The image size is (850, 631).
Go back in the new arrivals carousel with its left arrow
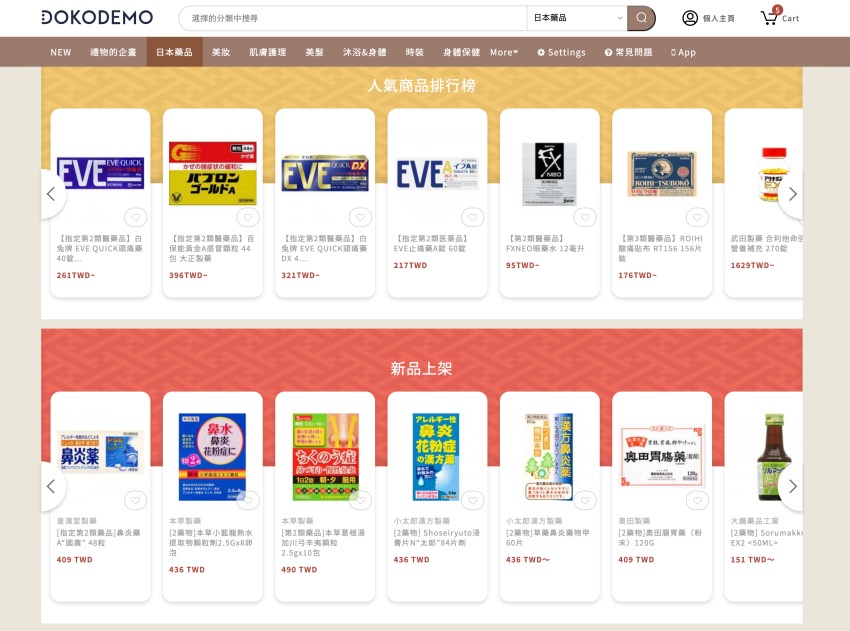(51, 486)
